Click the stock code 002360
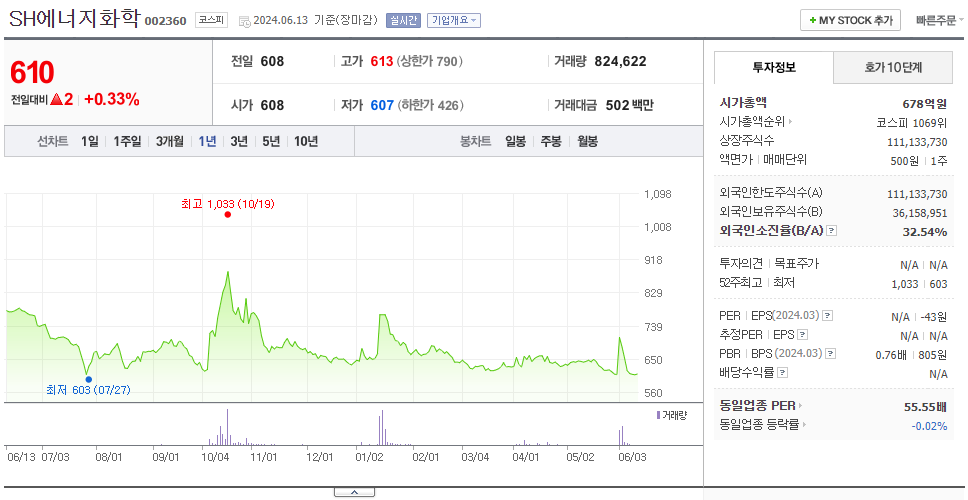 165,21
